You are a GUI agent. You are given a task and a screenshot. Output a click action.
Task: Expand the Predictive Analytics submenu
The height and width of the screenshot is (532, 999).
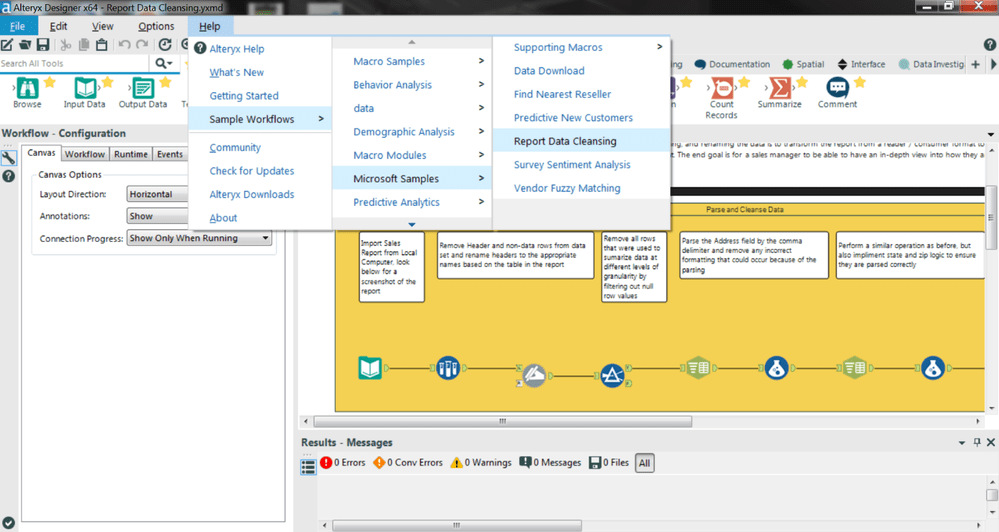[412, 202]
